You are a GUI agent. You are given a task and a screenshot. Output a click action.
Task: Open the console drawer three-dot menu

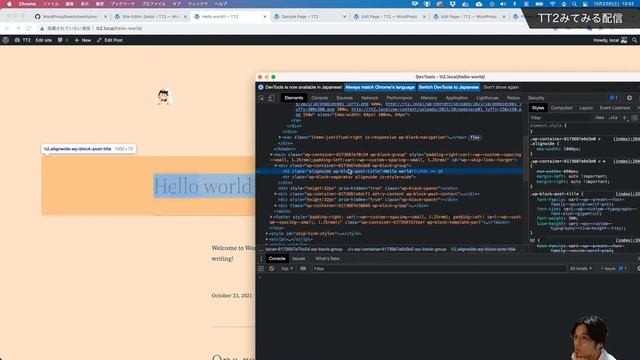click(x=262, y=259)
